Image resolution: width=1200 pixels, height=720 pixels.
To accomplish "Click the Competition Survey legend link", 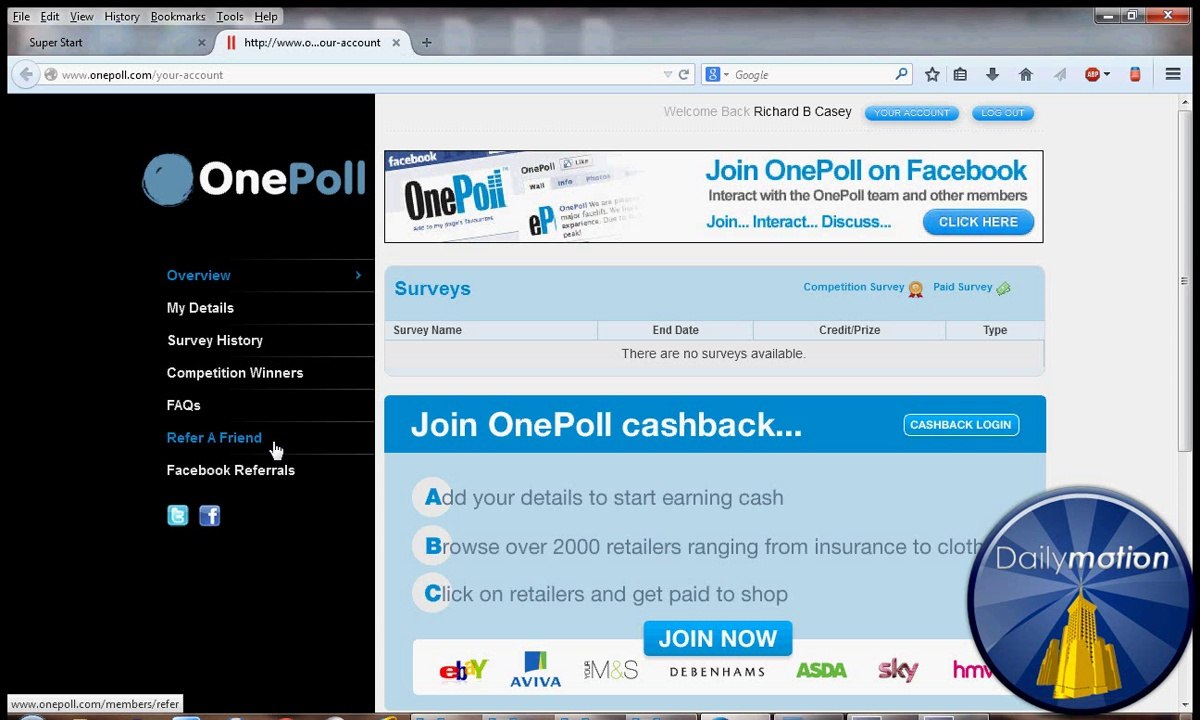I will click(x=854, y=287).
